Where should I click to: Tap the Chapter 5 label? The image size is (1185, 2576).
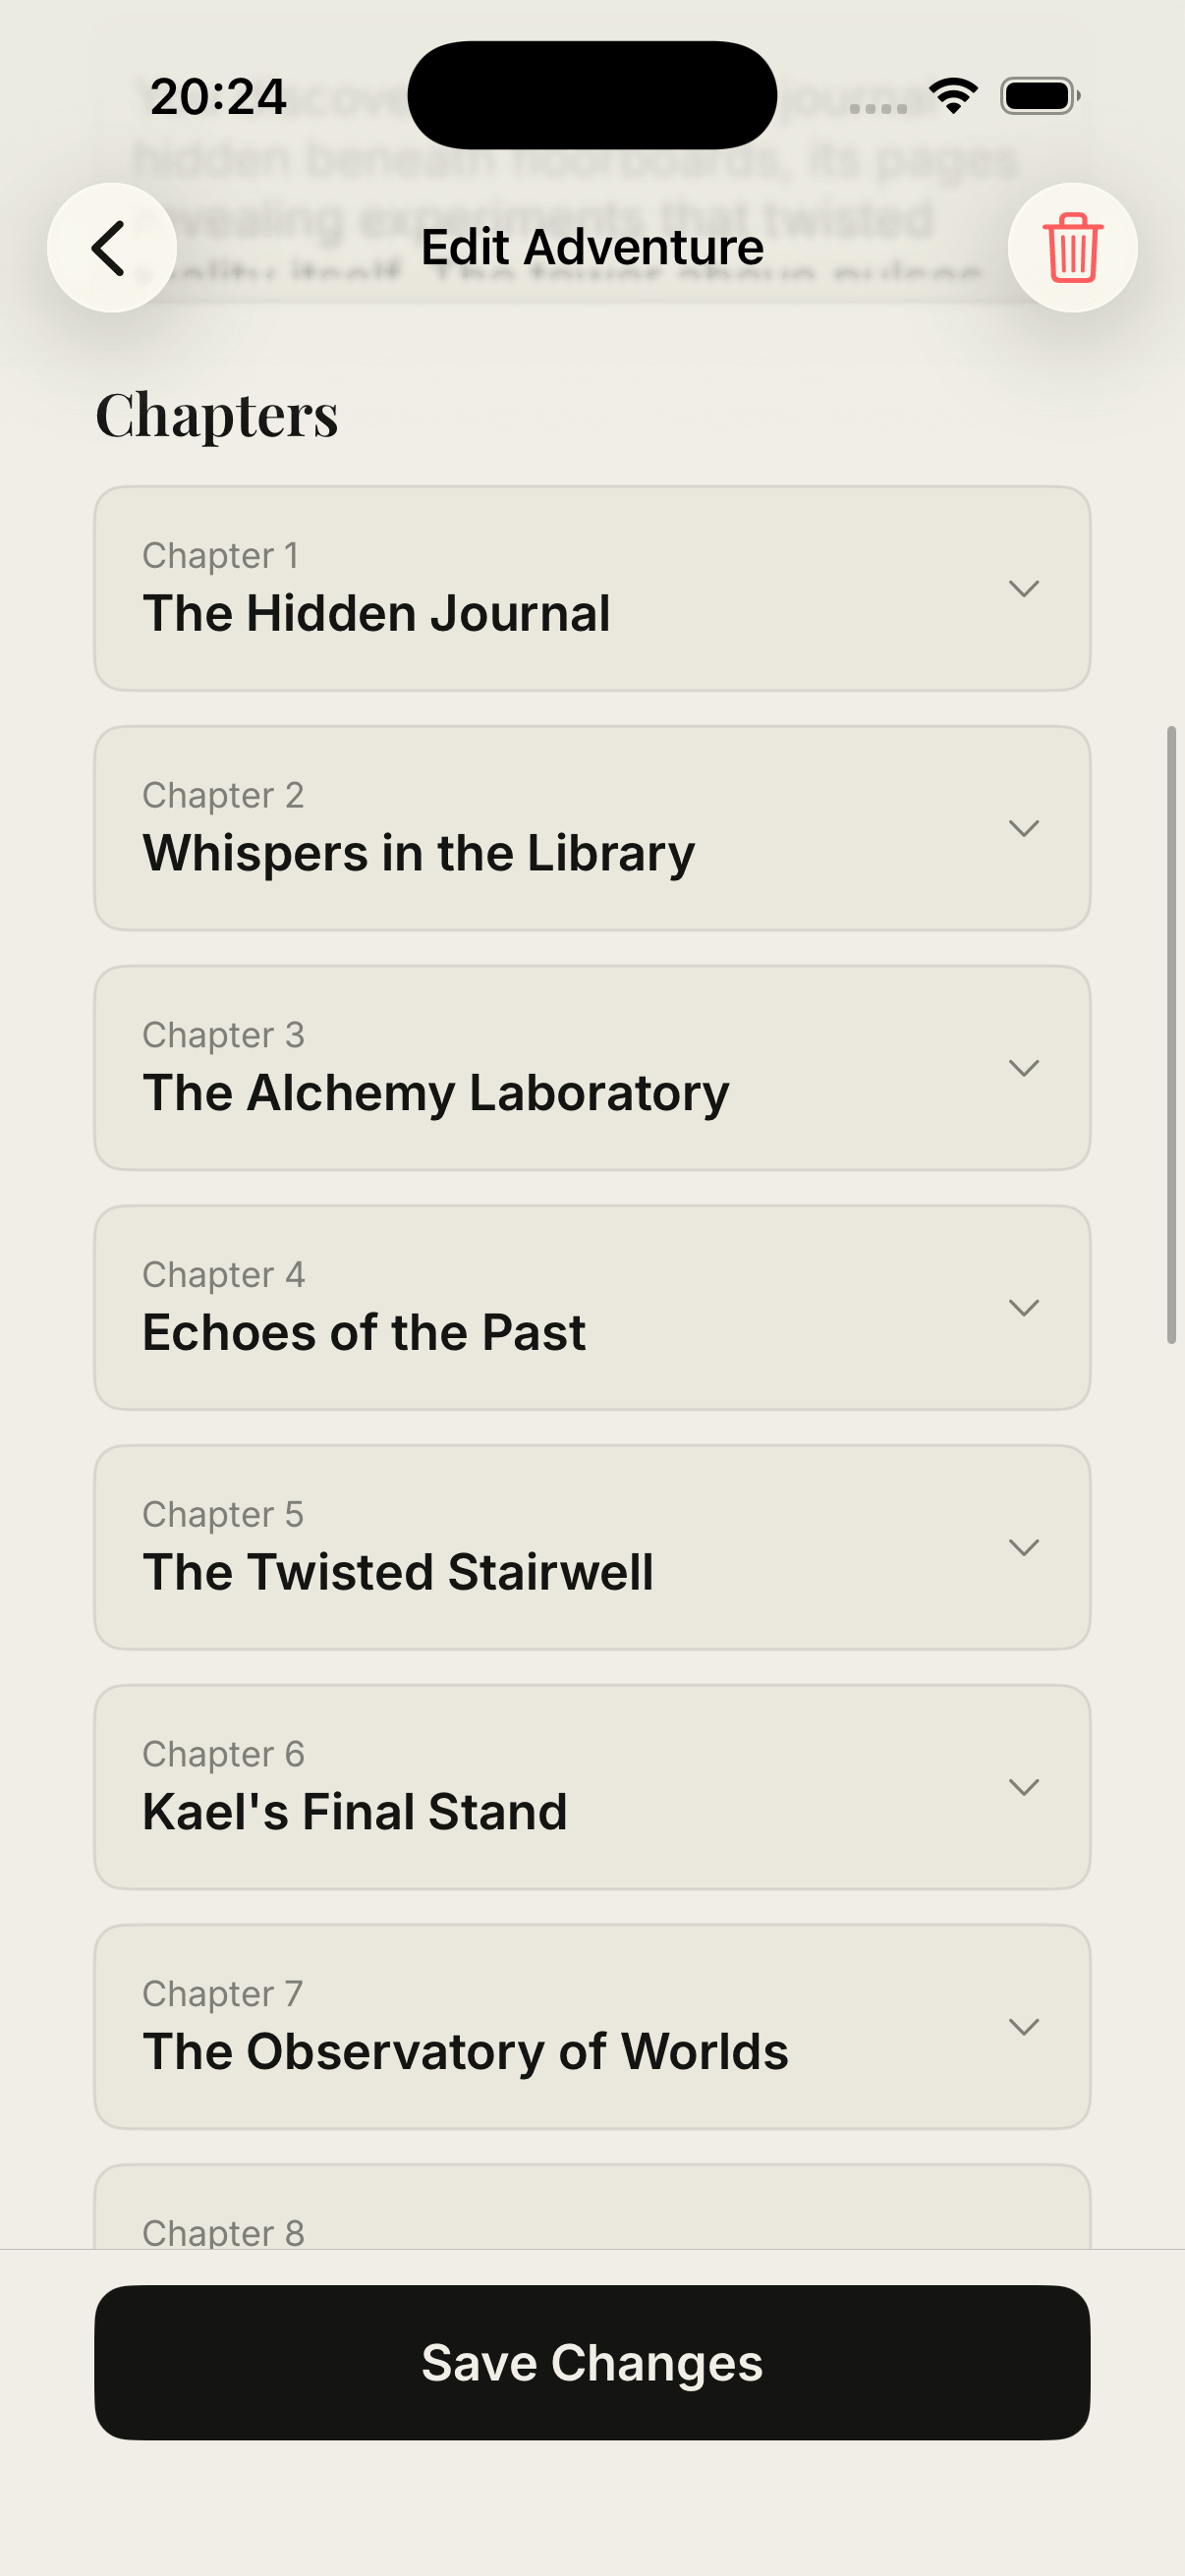coord(223,1514)
